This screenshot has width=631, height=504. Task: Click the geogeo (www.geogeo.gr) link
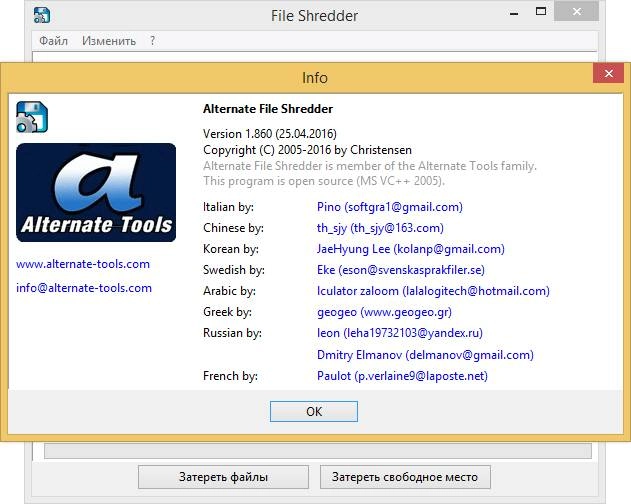tap(384, 312)
